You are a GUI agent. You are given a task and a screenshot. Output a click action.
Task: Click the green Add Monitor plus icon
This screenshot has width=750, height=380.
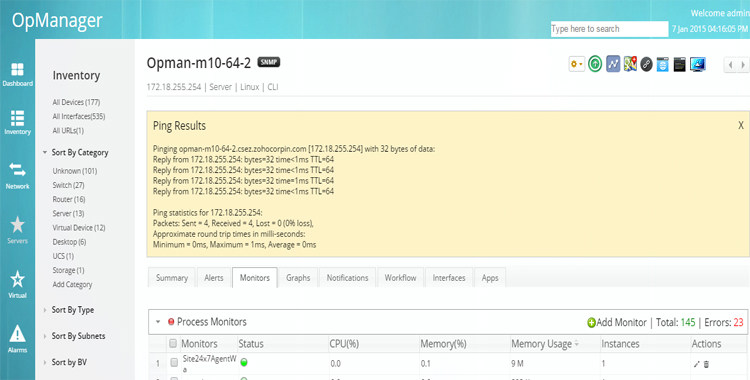coord(591,323)
